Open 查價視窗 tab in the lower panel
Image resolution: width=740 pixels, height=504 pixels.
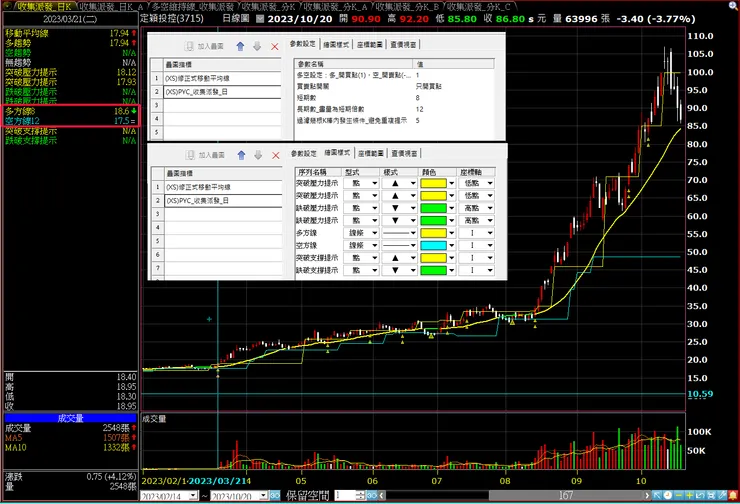(404, 153)
